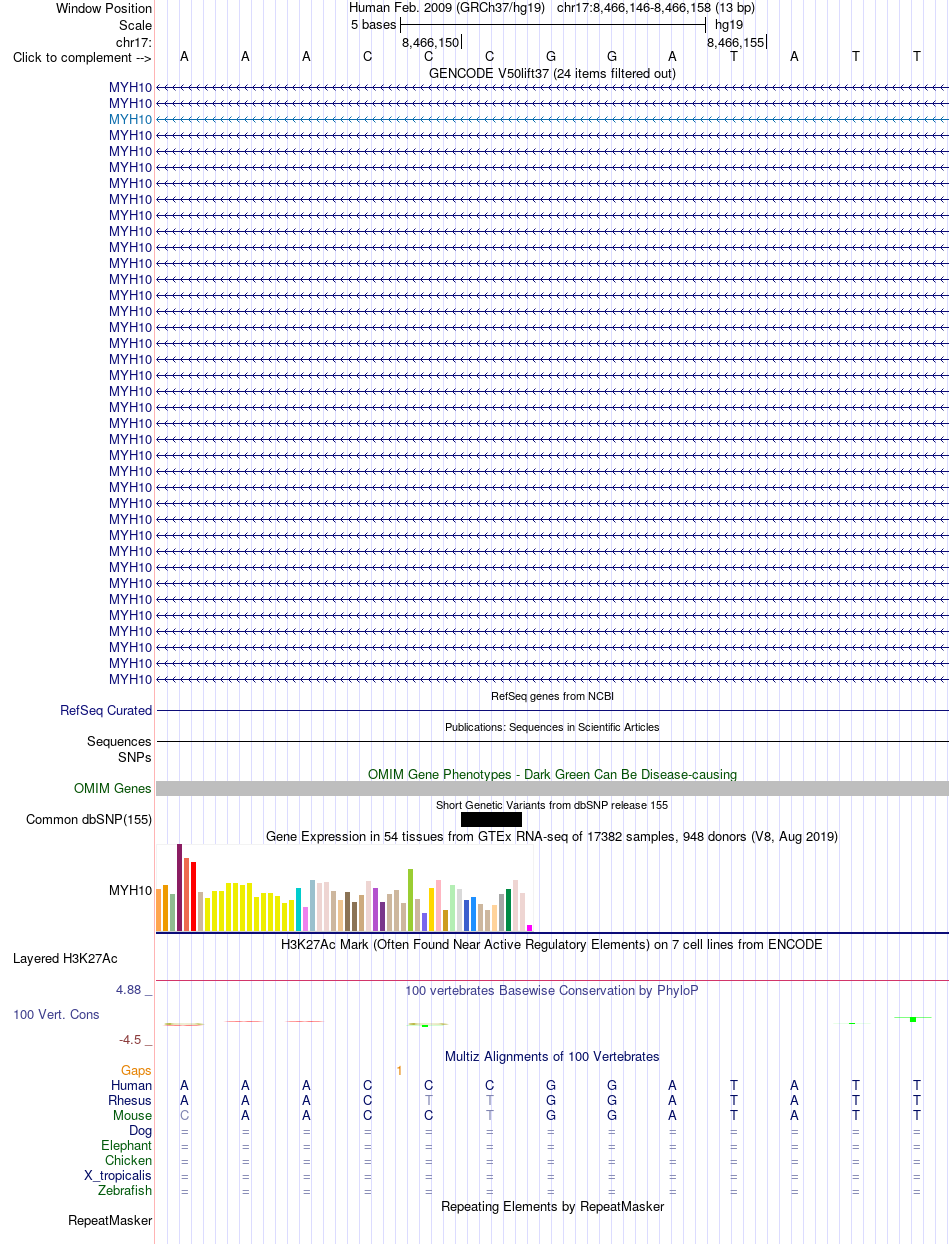The width and height of the screenshot is (950, 1244).
Task: Click the Window Position label
Action: [104, 9]
